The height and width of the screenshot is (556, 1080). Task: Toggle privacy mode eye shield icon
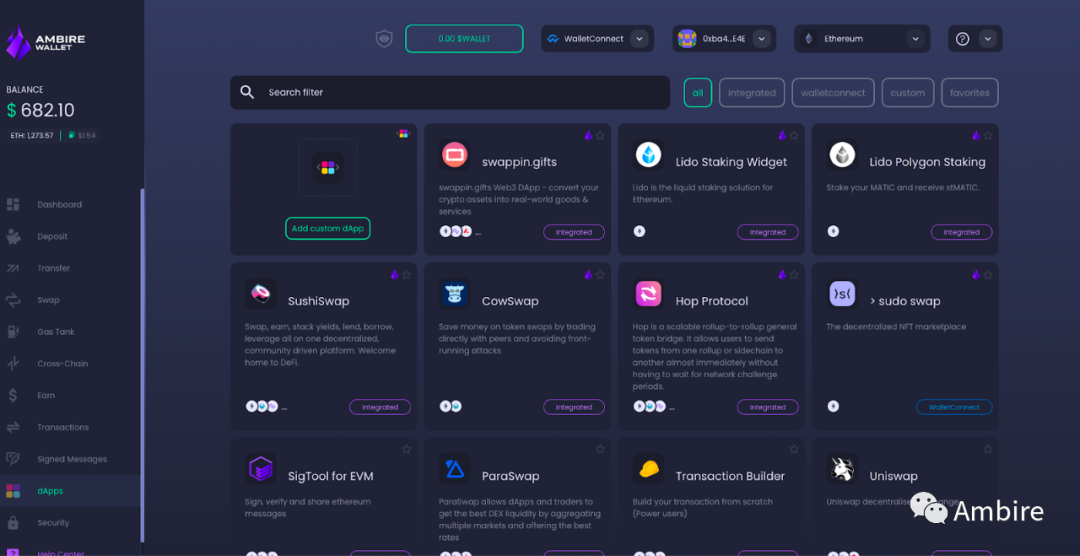click(384, 39)
